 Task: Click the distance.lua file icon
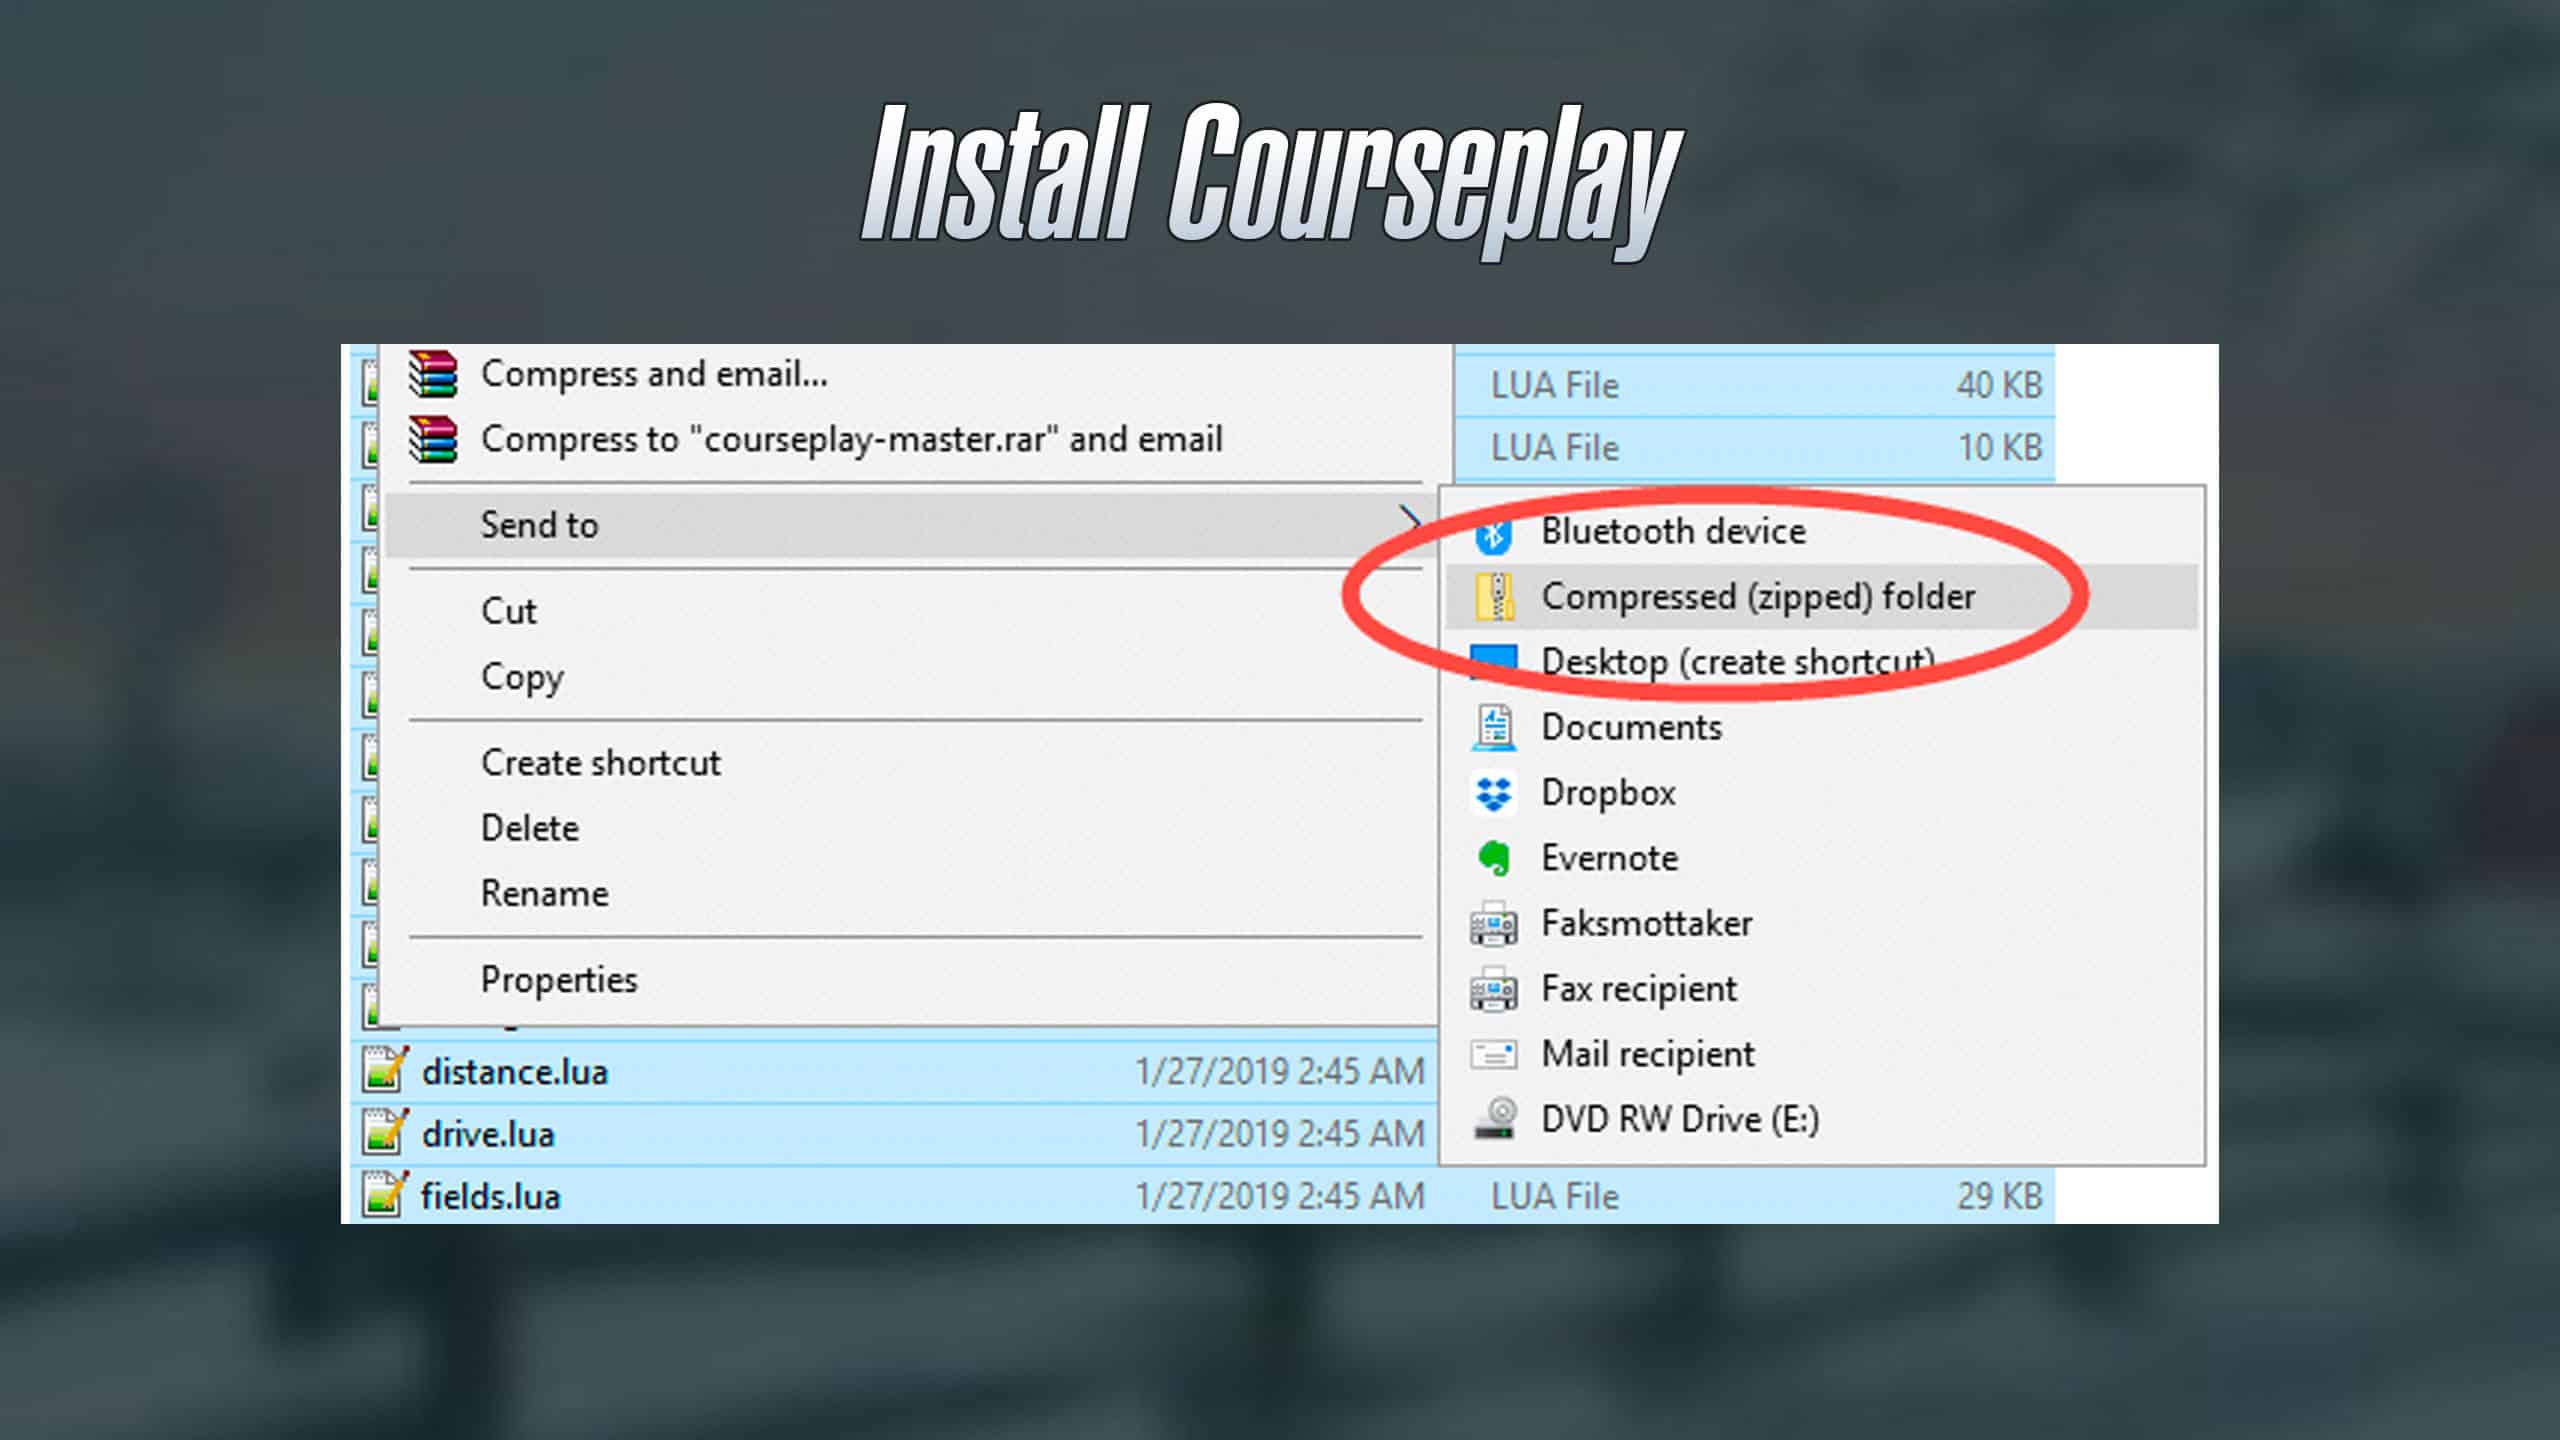(x=385, y=1069)
